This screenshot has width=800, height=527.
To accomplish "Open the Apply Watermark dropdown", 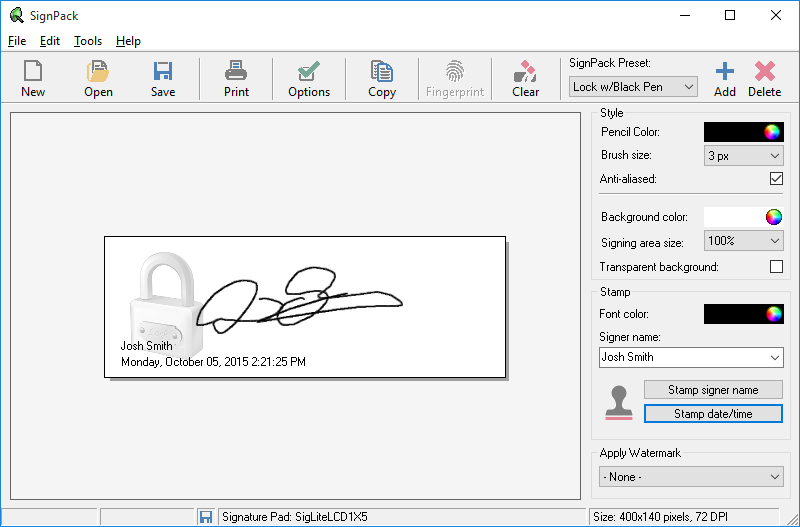I will [691, 477].
